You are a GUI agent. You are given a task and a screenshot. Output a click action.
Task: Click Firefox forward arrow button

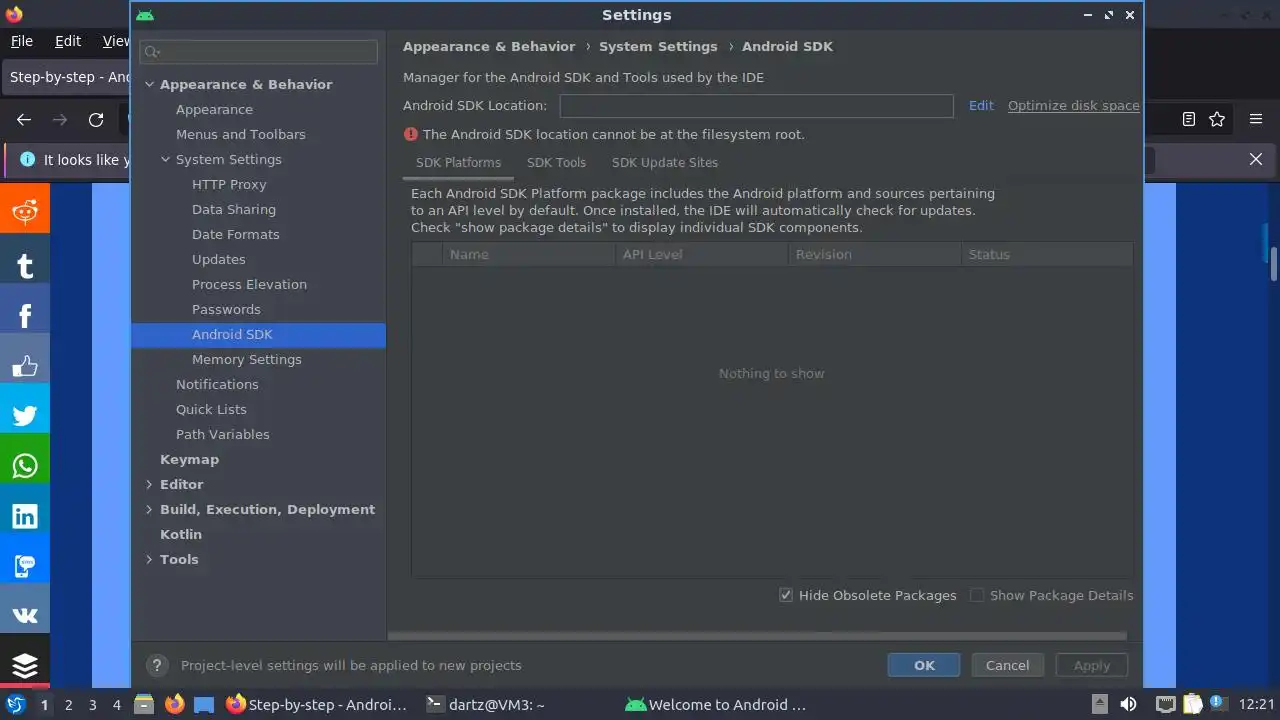(x=60, y=119)
